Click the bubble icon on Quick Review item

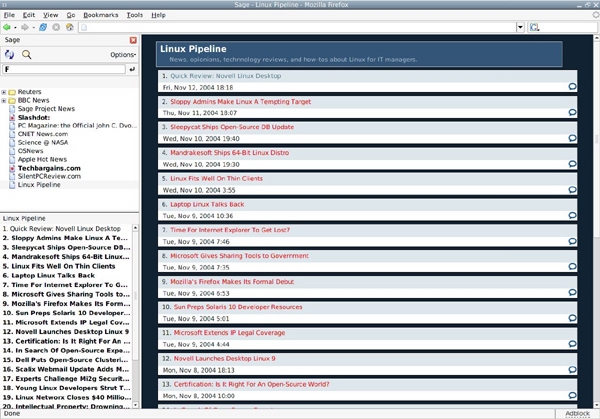coord(572,86)
